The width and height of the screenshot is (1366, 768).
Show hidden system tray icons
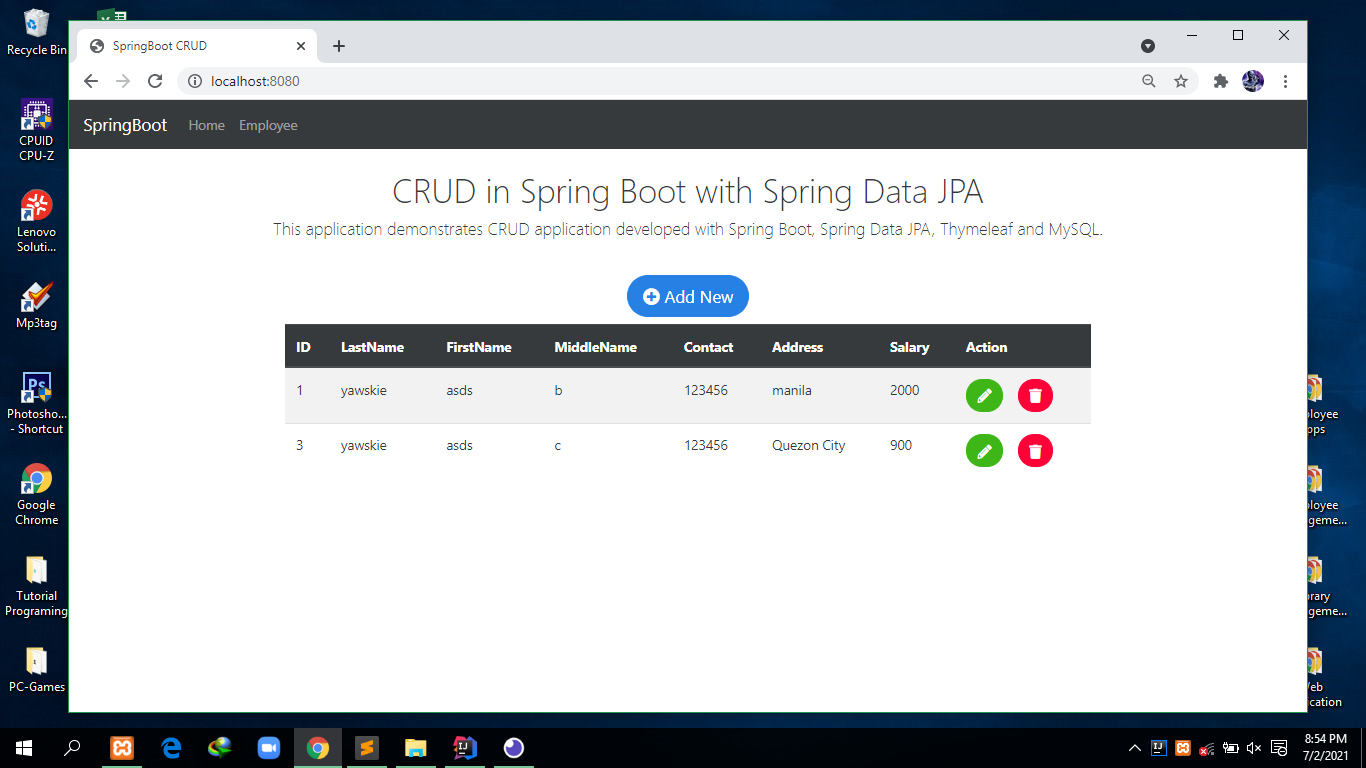click(x=1134, y=748)
